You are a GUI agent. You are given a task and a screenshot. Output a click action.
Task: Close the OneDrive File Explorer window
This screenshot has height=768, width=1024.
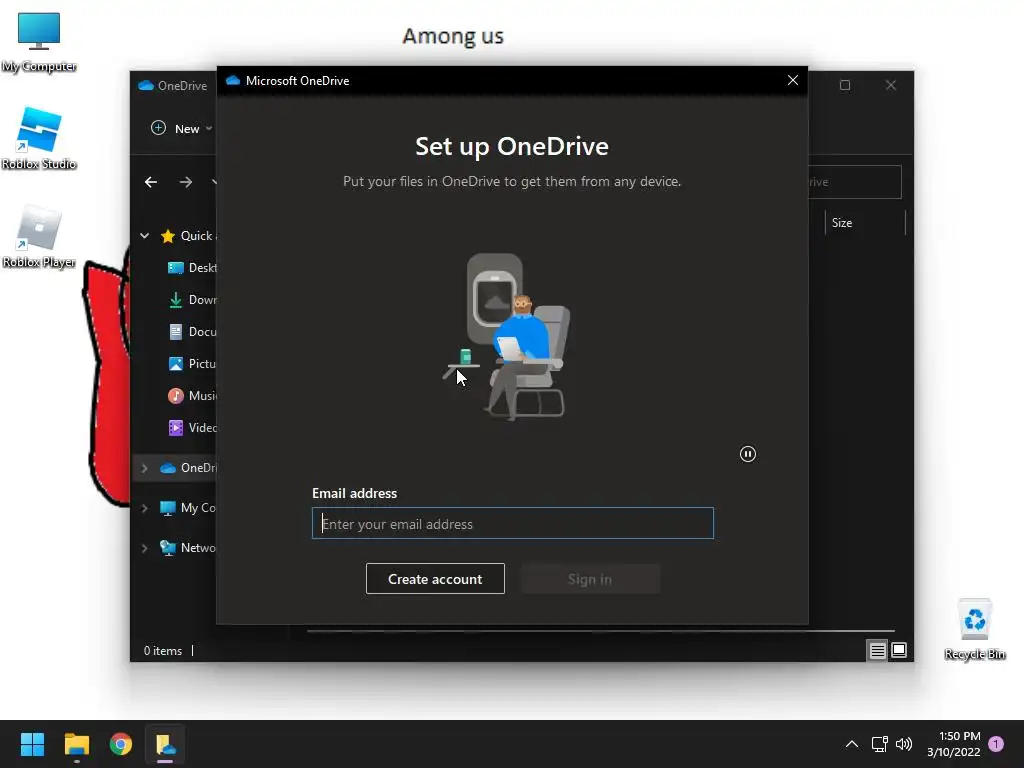pyautogui.click(x=891, y=85)
